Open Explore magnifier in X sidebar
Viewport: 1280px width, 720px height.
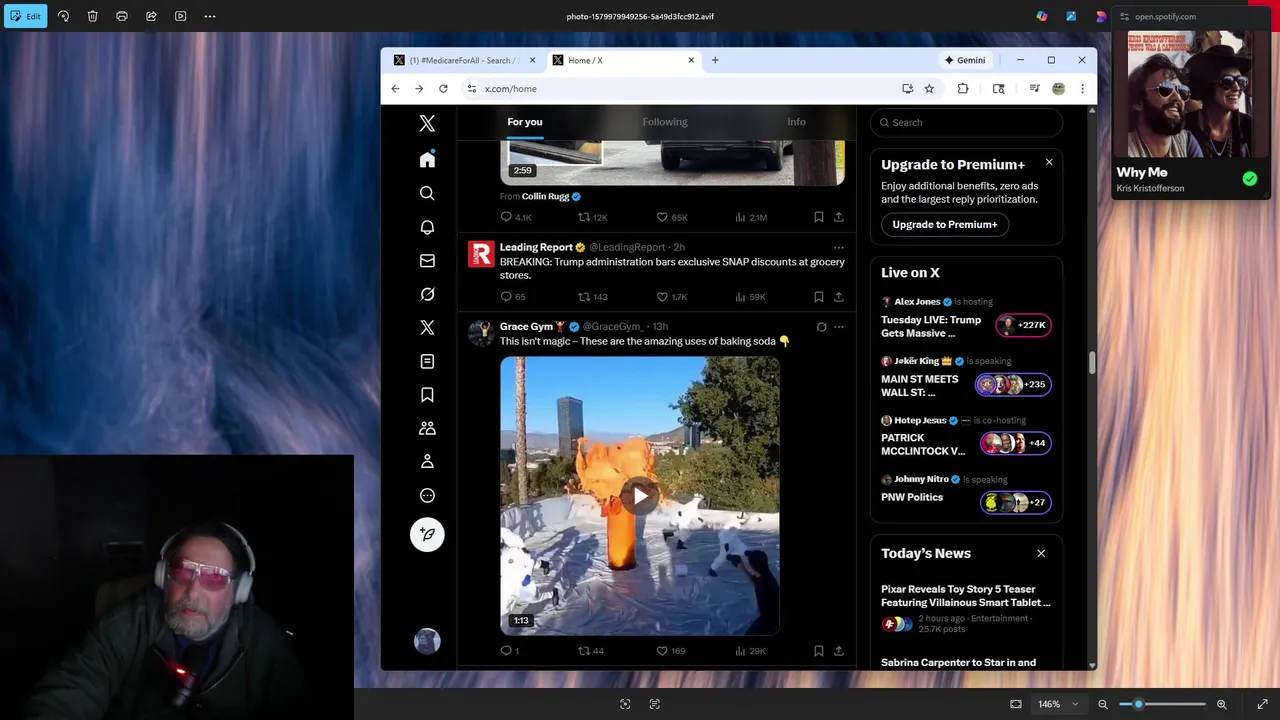(427, 193)
